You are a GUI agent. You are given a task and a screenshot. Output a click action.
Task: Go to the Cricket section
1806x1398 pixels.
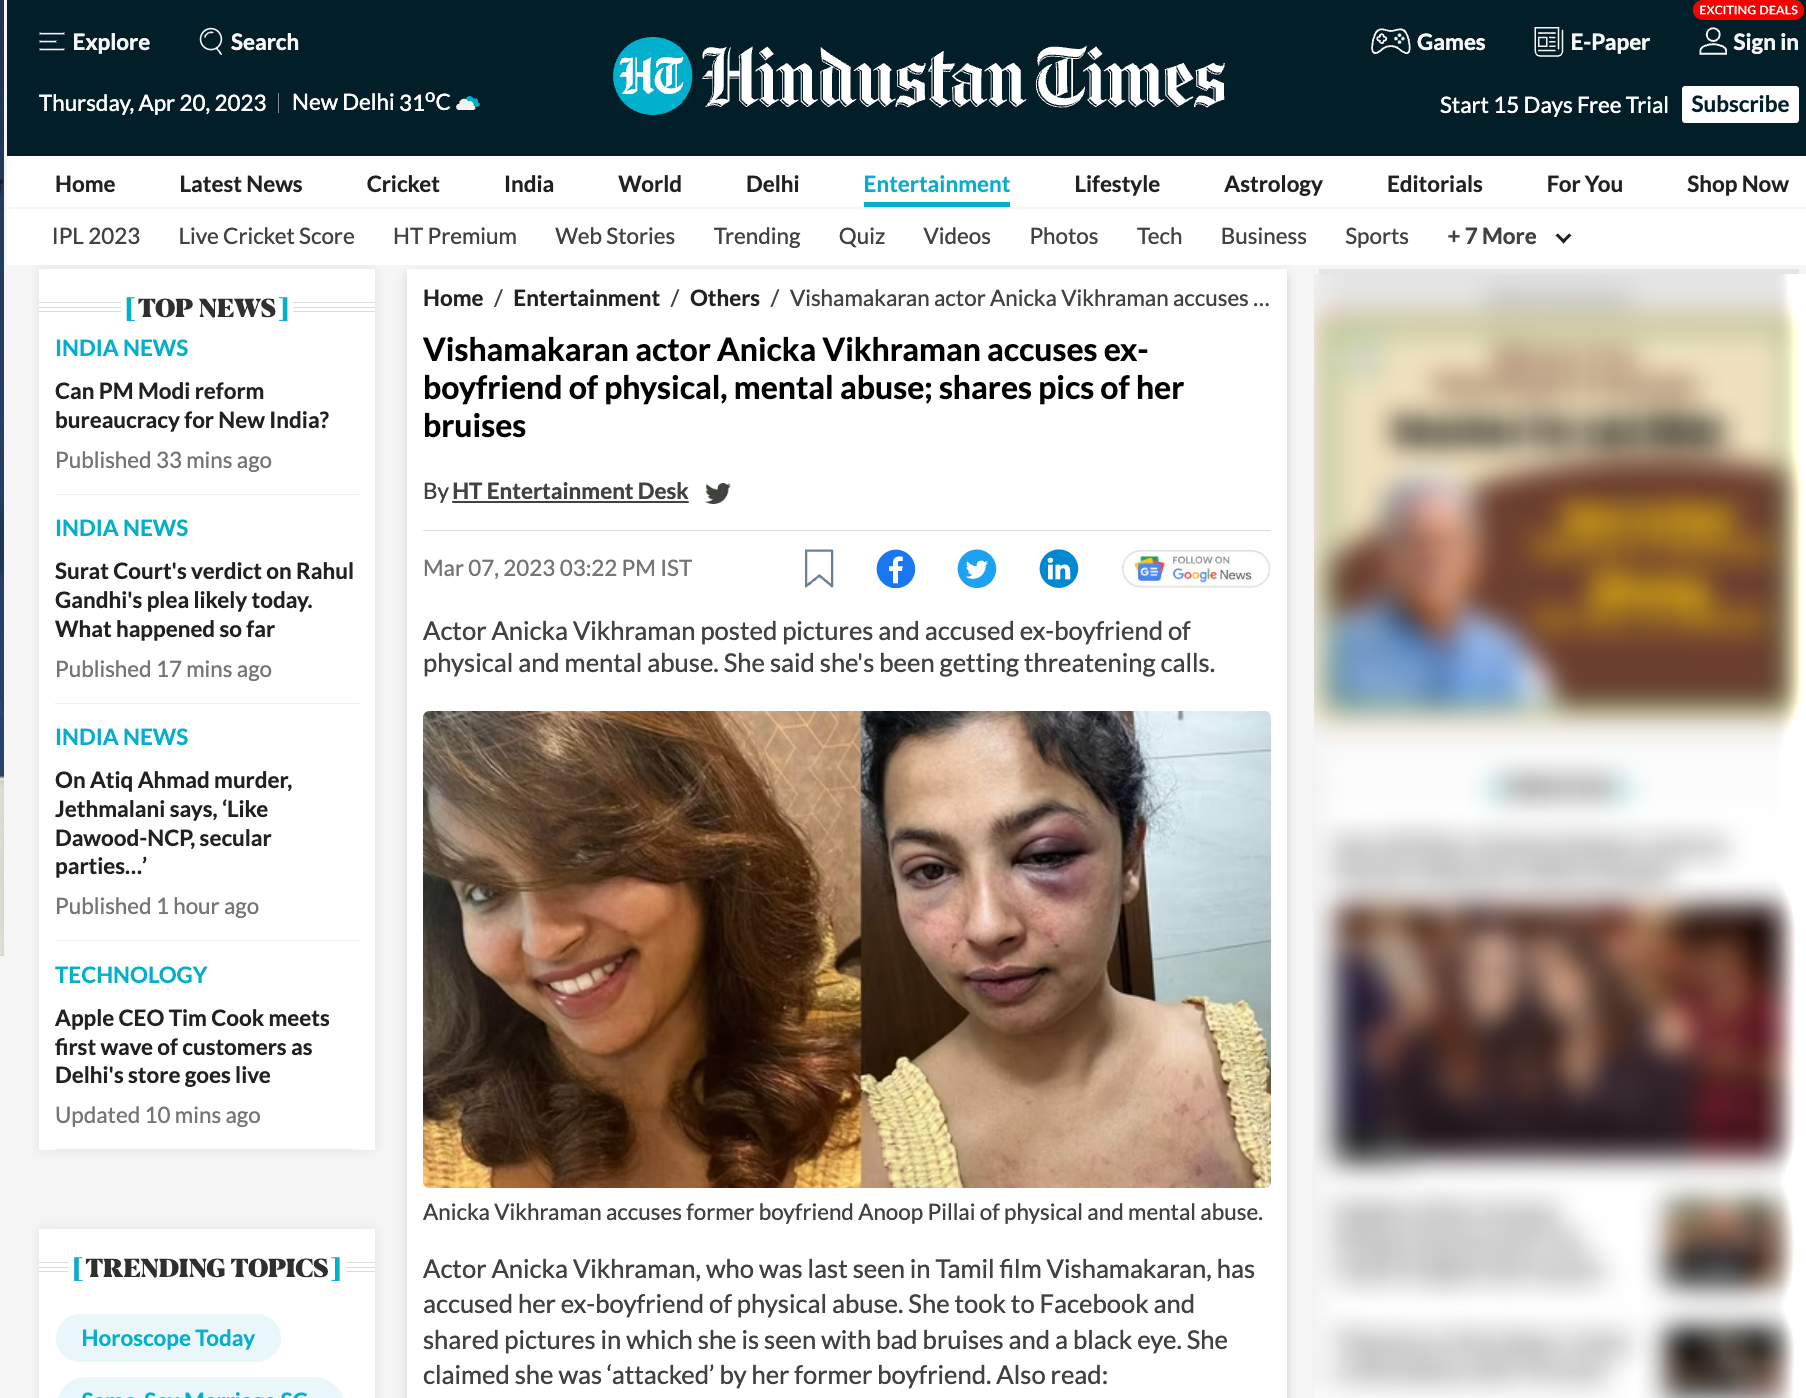(402, 184)
